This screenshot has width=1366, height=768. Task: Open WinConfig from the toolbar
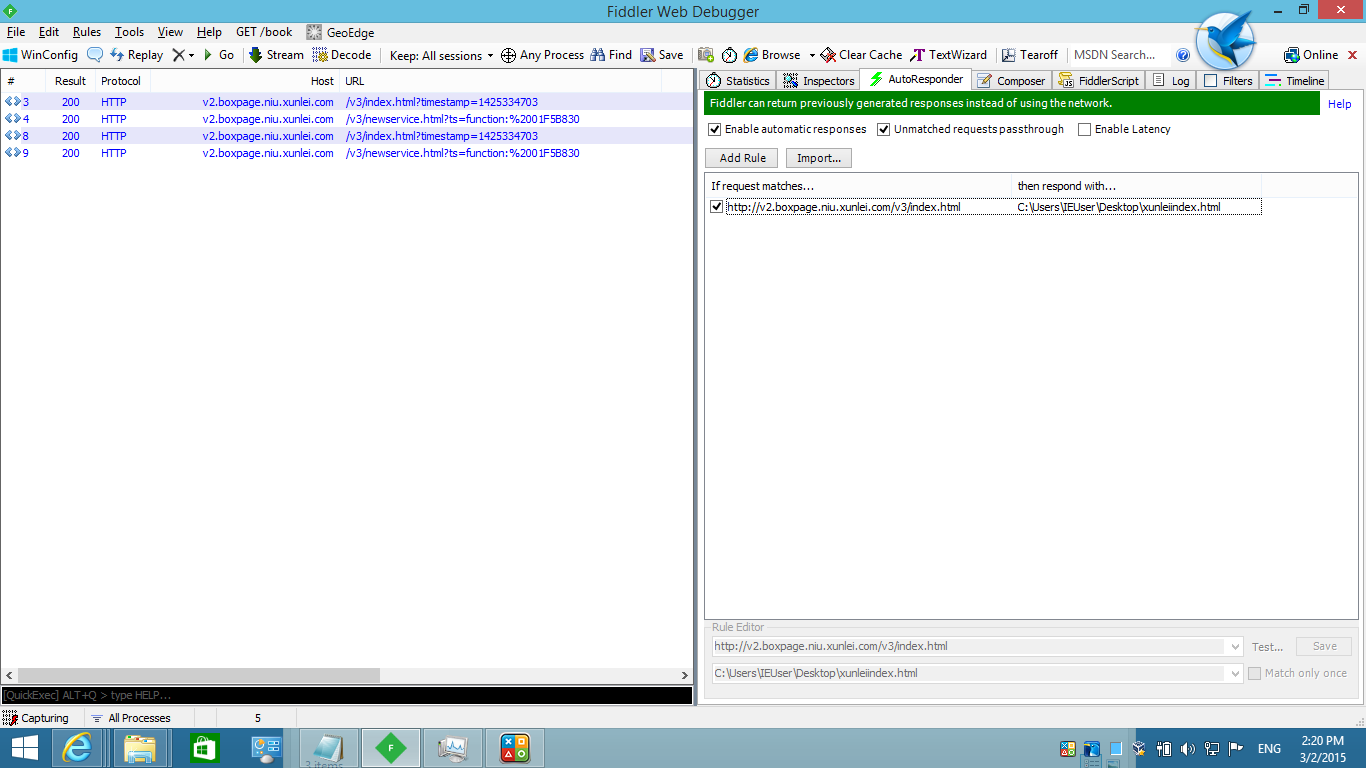(x=40, y=55)
